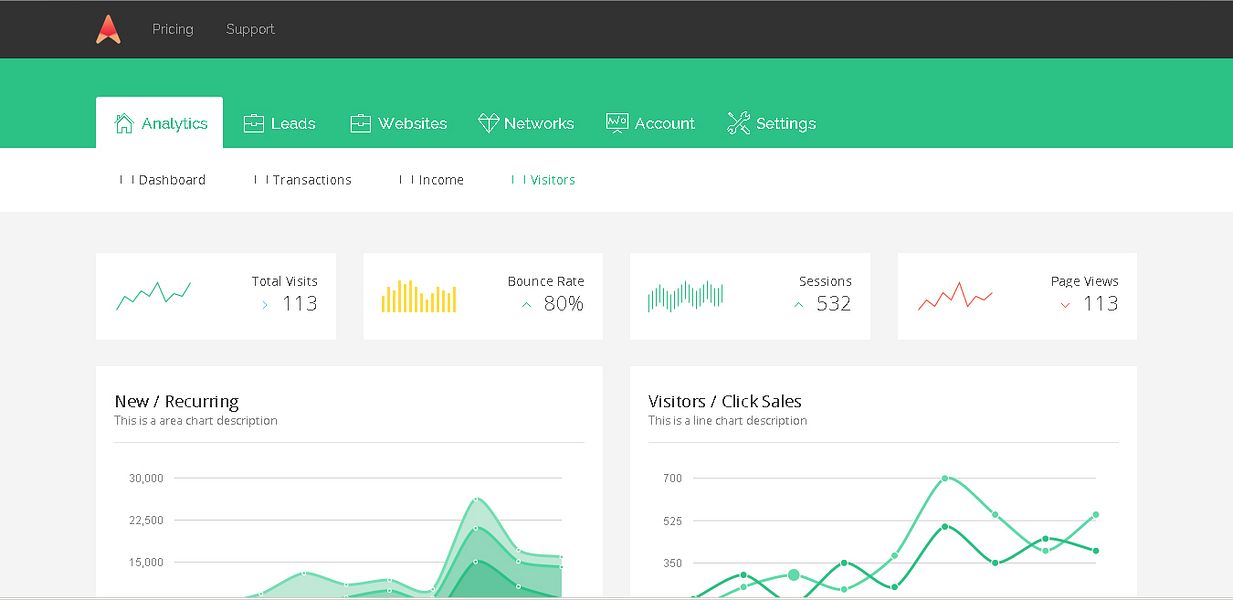Click the Total Visits green sparkline
The width and height of the screenshot is (1233, 600).
[152, 295]
